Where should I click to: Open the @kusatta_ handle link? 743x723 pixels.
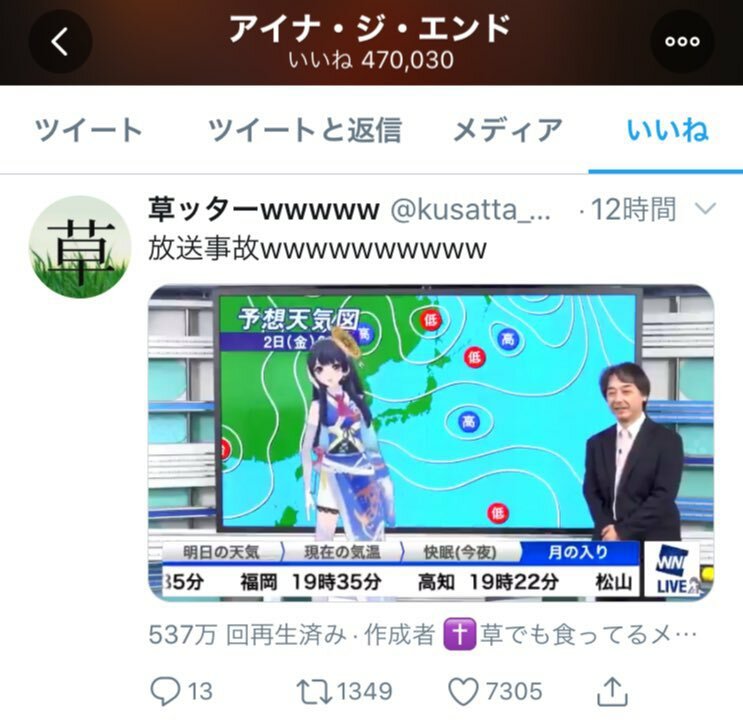[470, 209]
